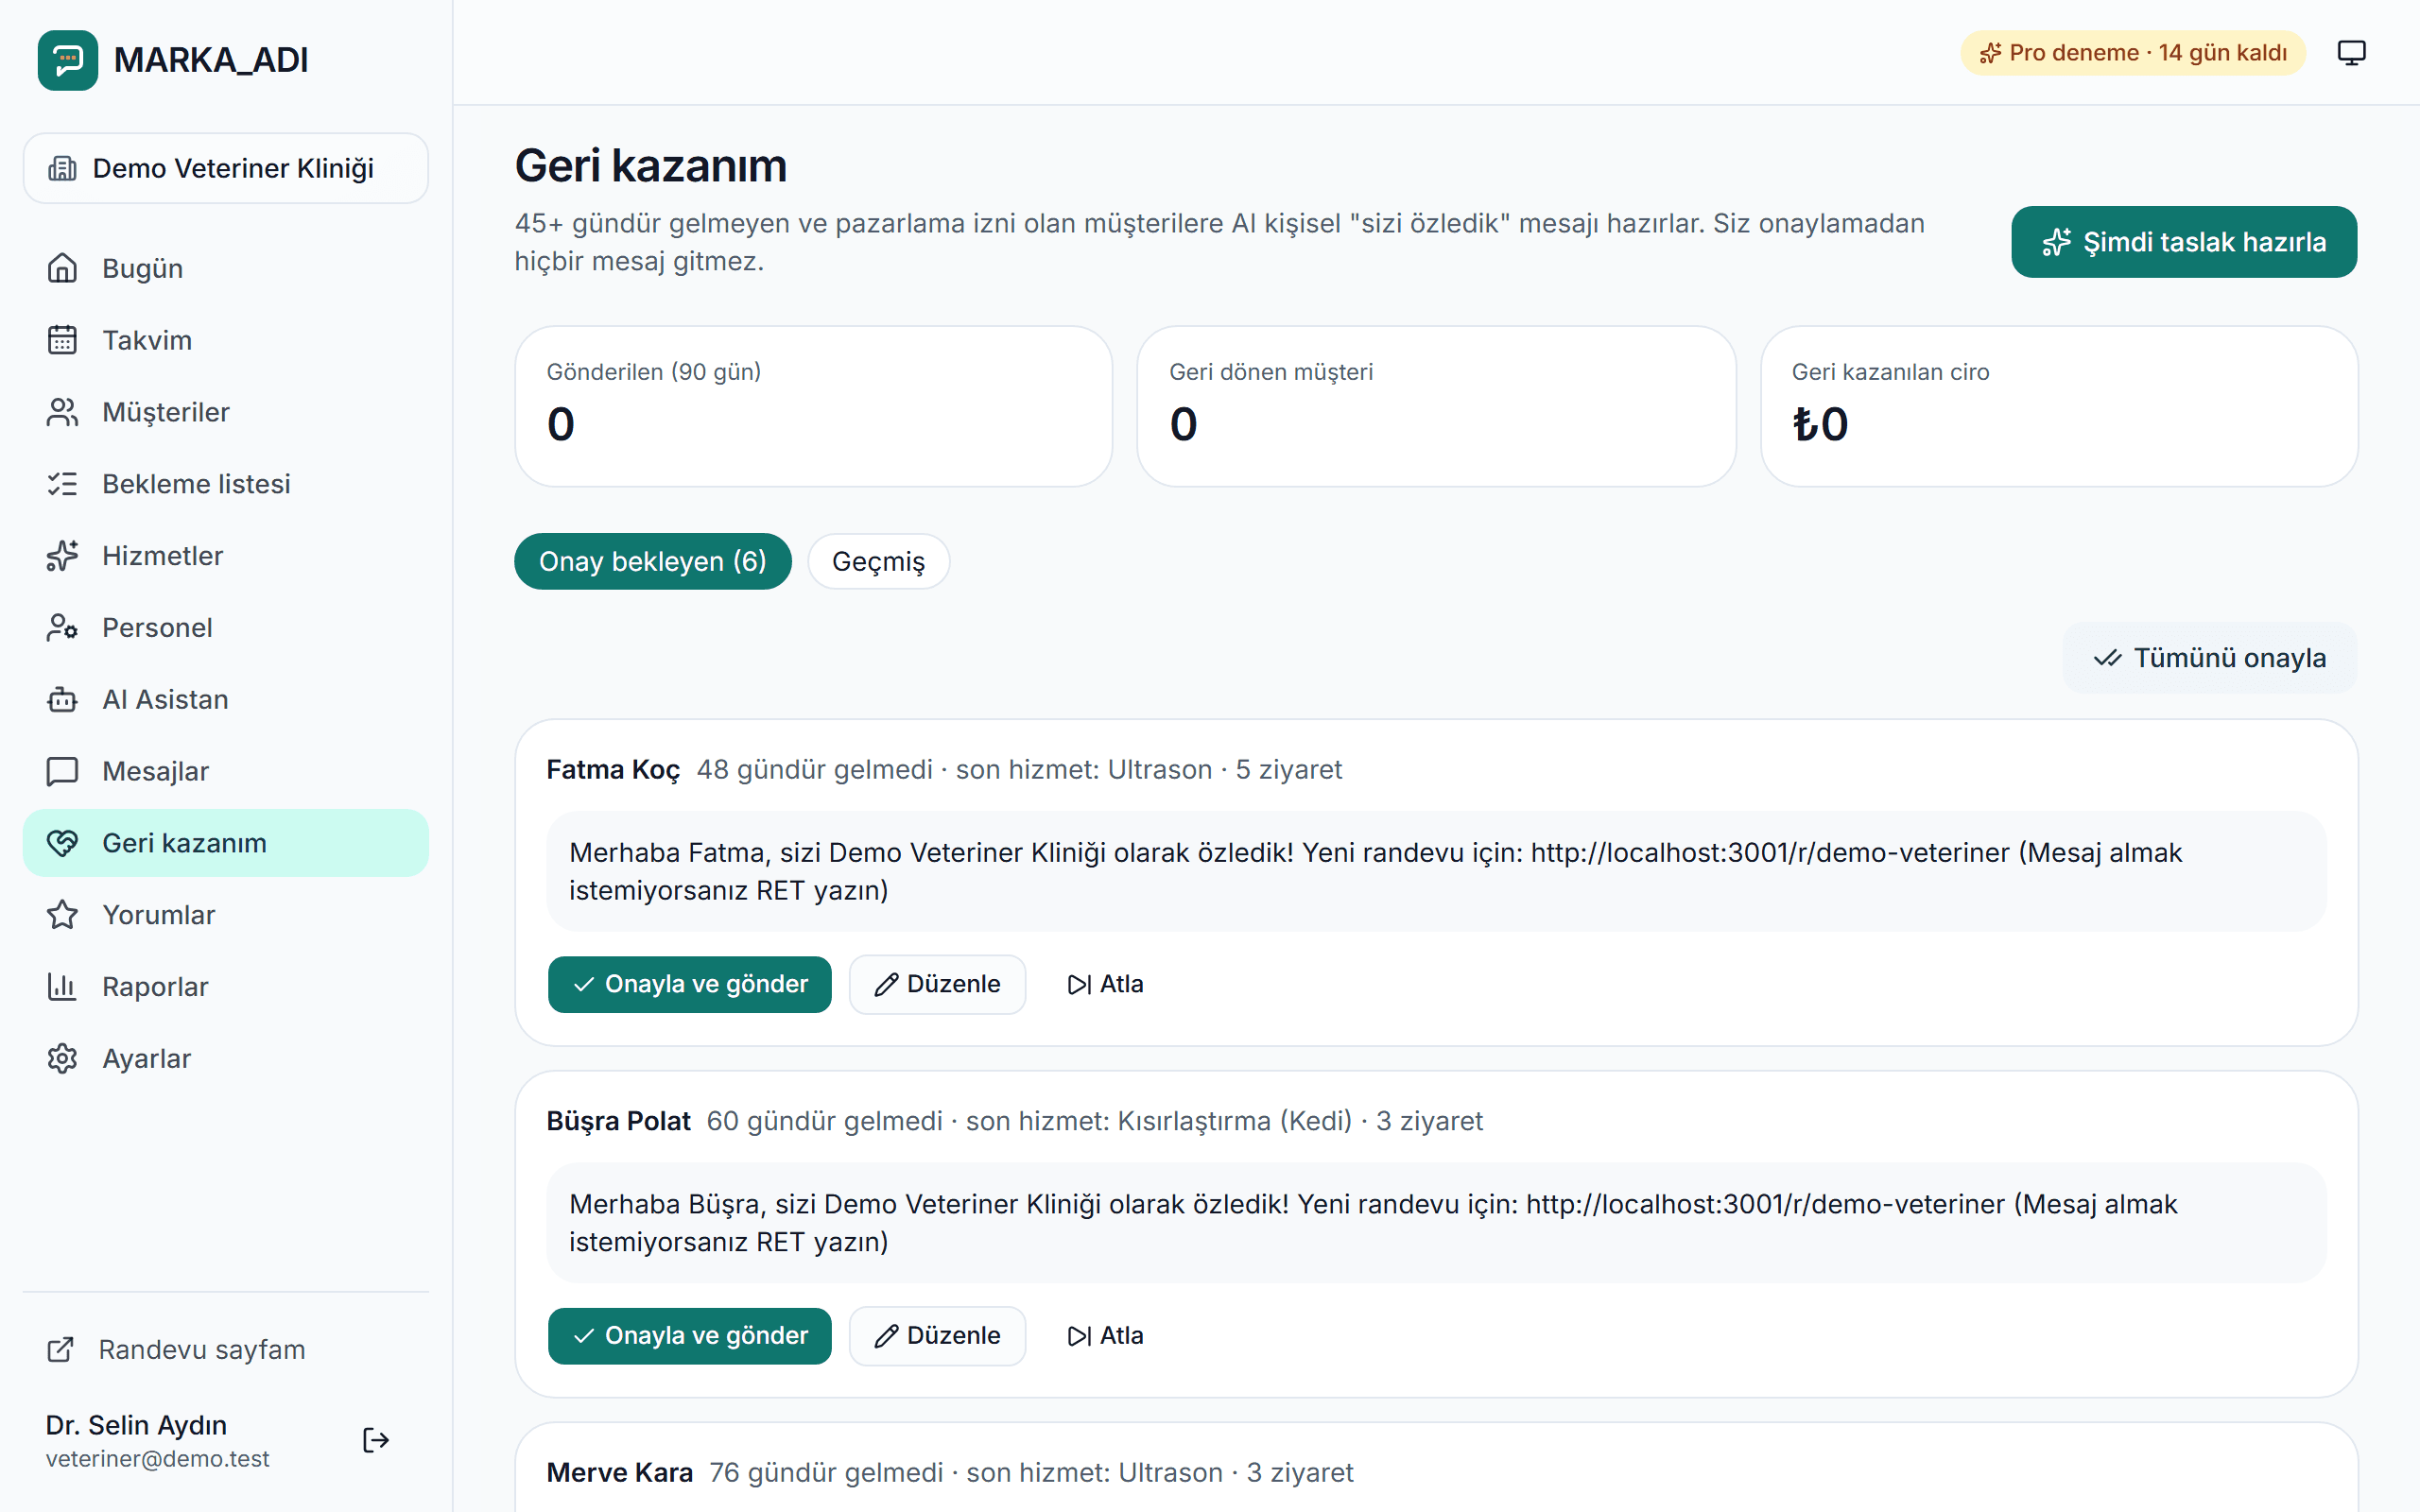Viewport: 2420px width, 1512px height.
Task: Click the user-gear icon beside Personel
Action: pyautogui.click(x=62, y=627)
